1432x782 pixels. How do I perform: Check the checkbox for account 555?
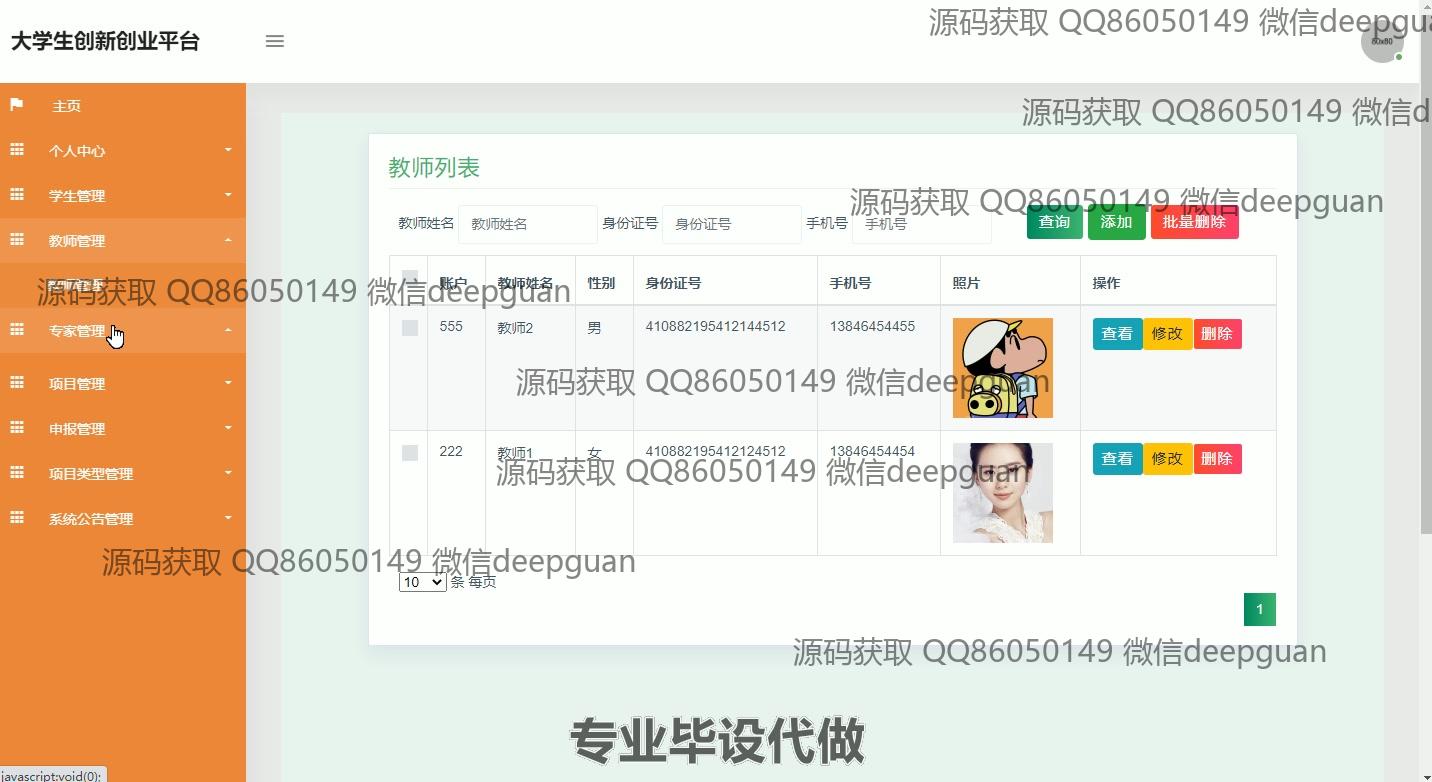[409, 328]
